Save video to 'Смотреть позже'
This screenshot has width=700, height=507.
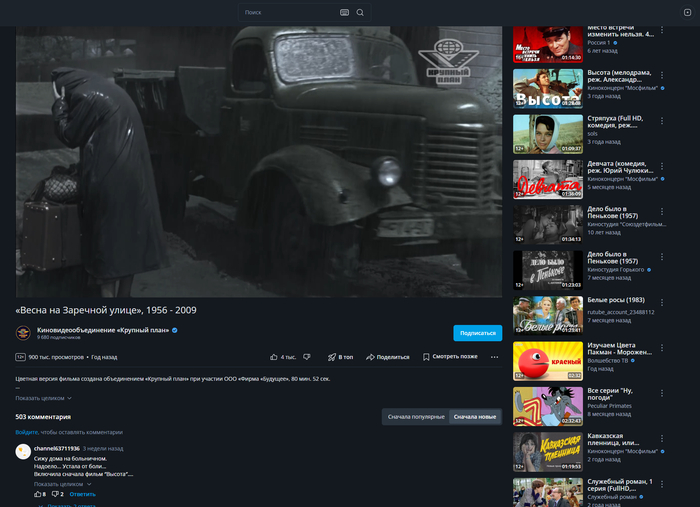[x=450, y=357]
